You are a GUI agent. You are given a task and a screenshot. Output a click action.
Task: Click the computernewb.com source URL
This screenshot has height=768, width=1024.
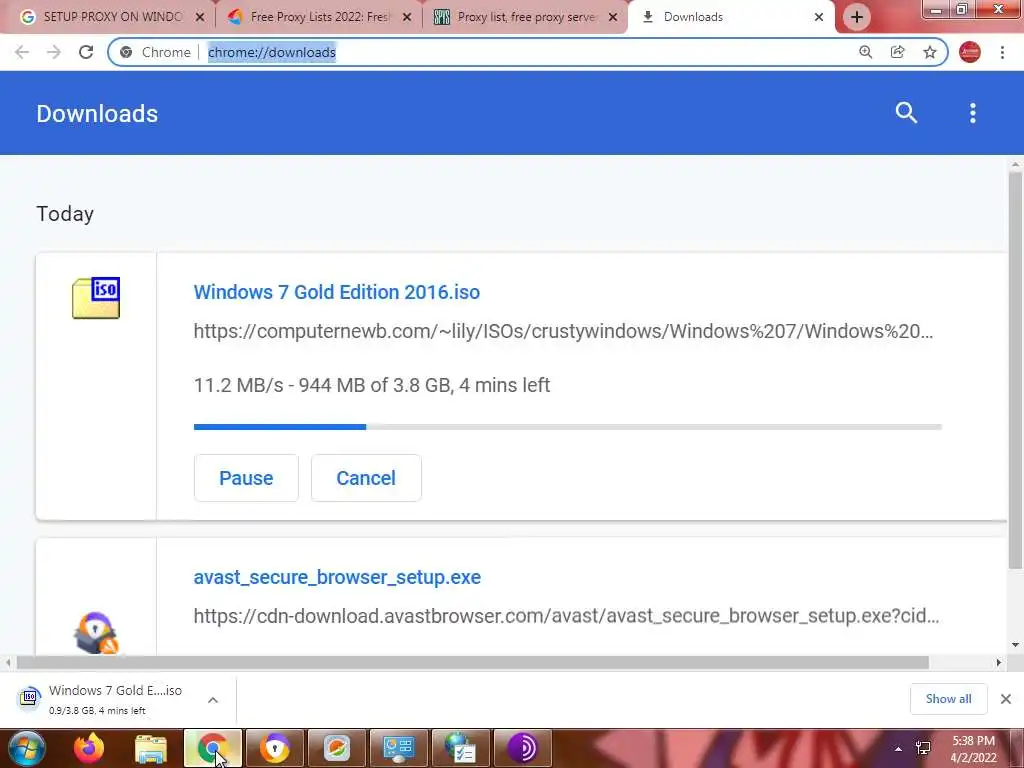tap(563, 331)
